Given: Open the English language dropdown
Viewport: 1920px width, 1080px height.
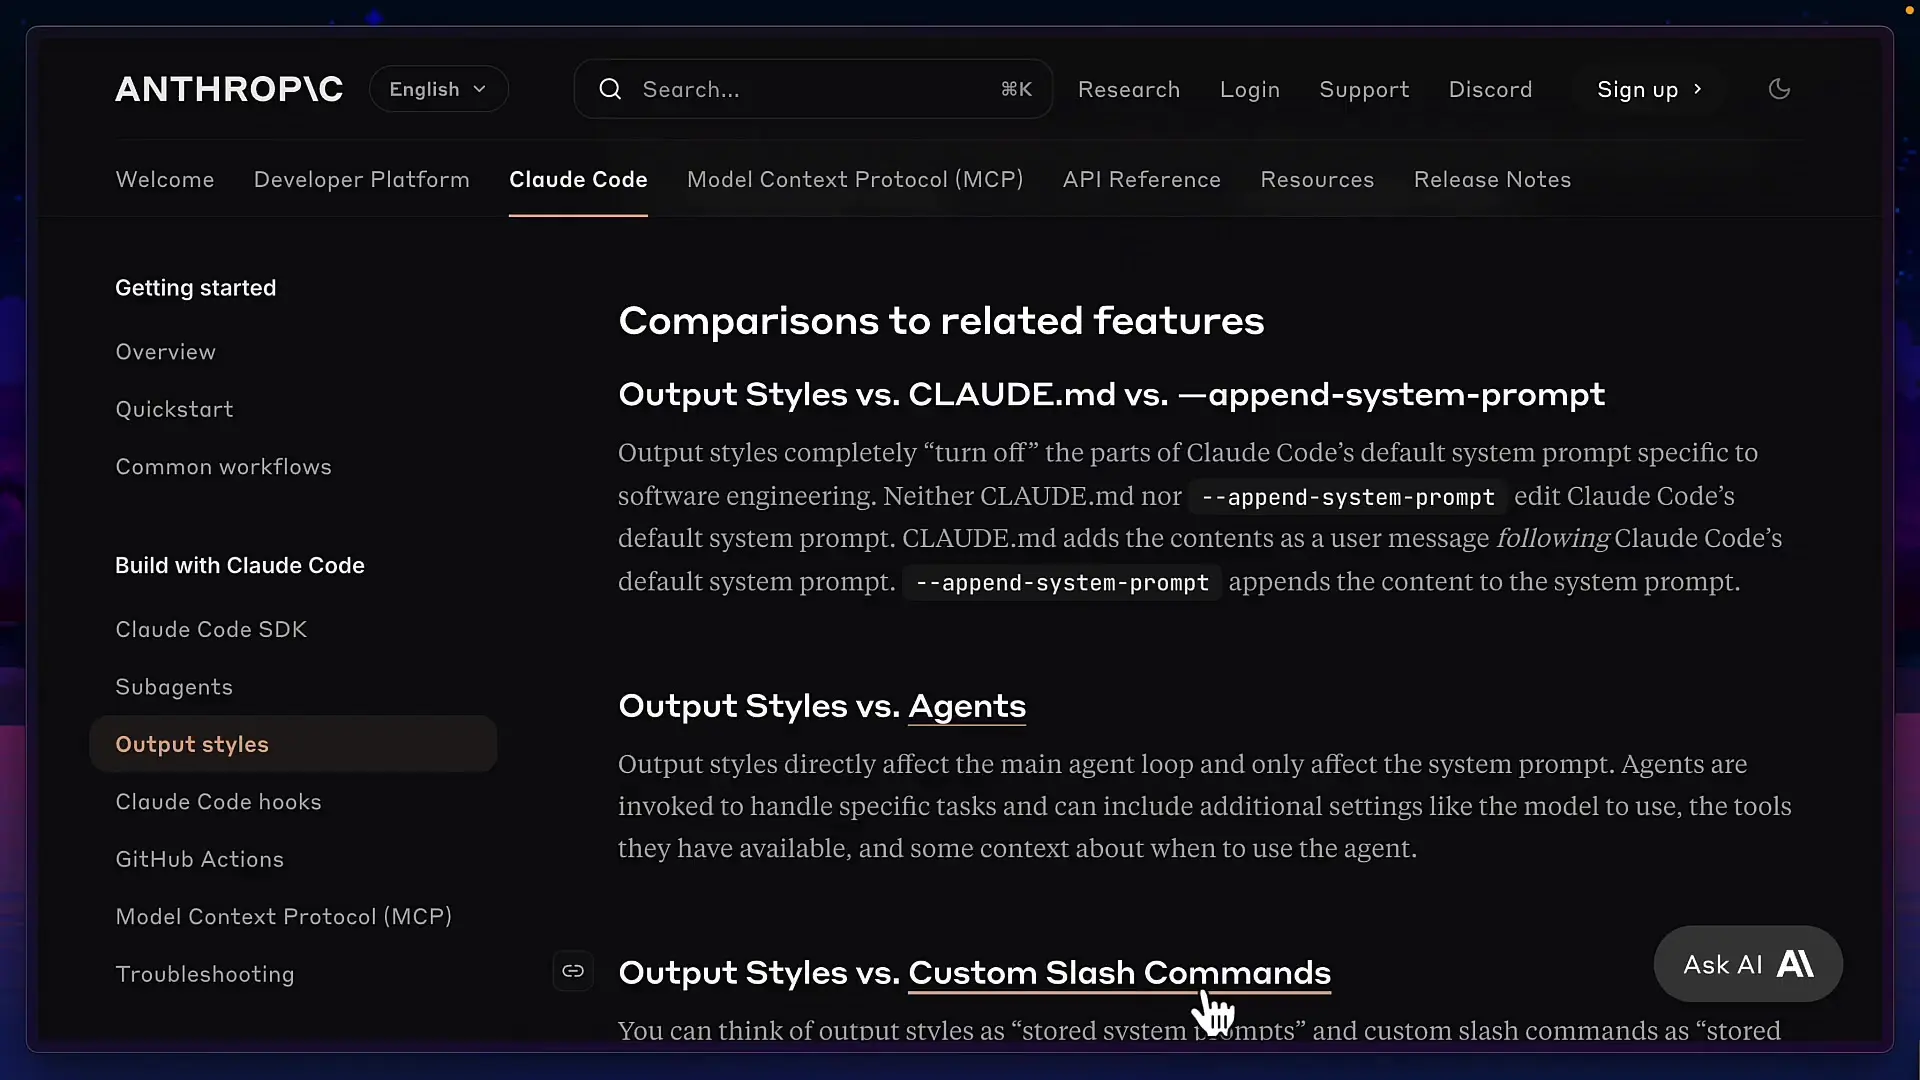Looking at the screenshot, I should point(438,89).
